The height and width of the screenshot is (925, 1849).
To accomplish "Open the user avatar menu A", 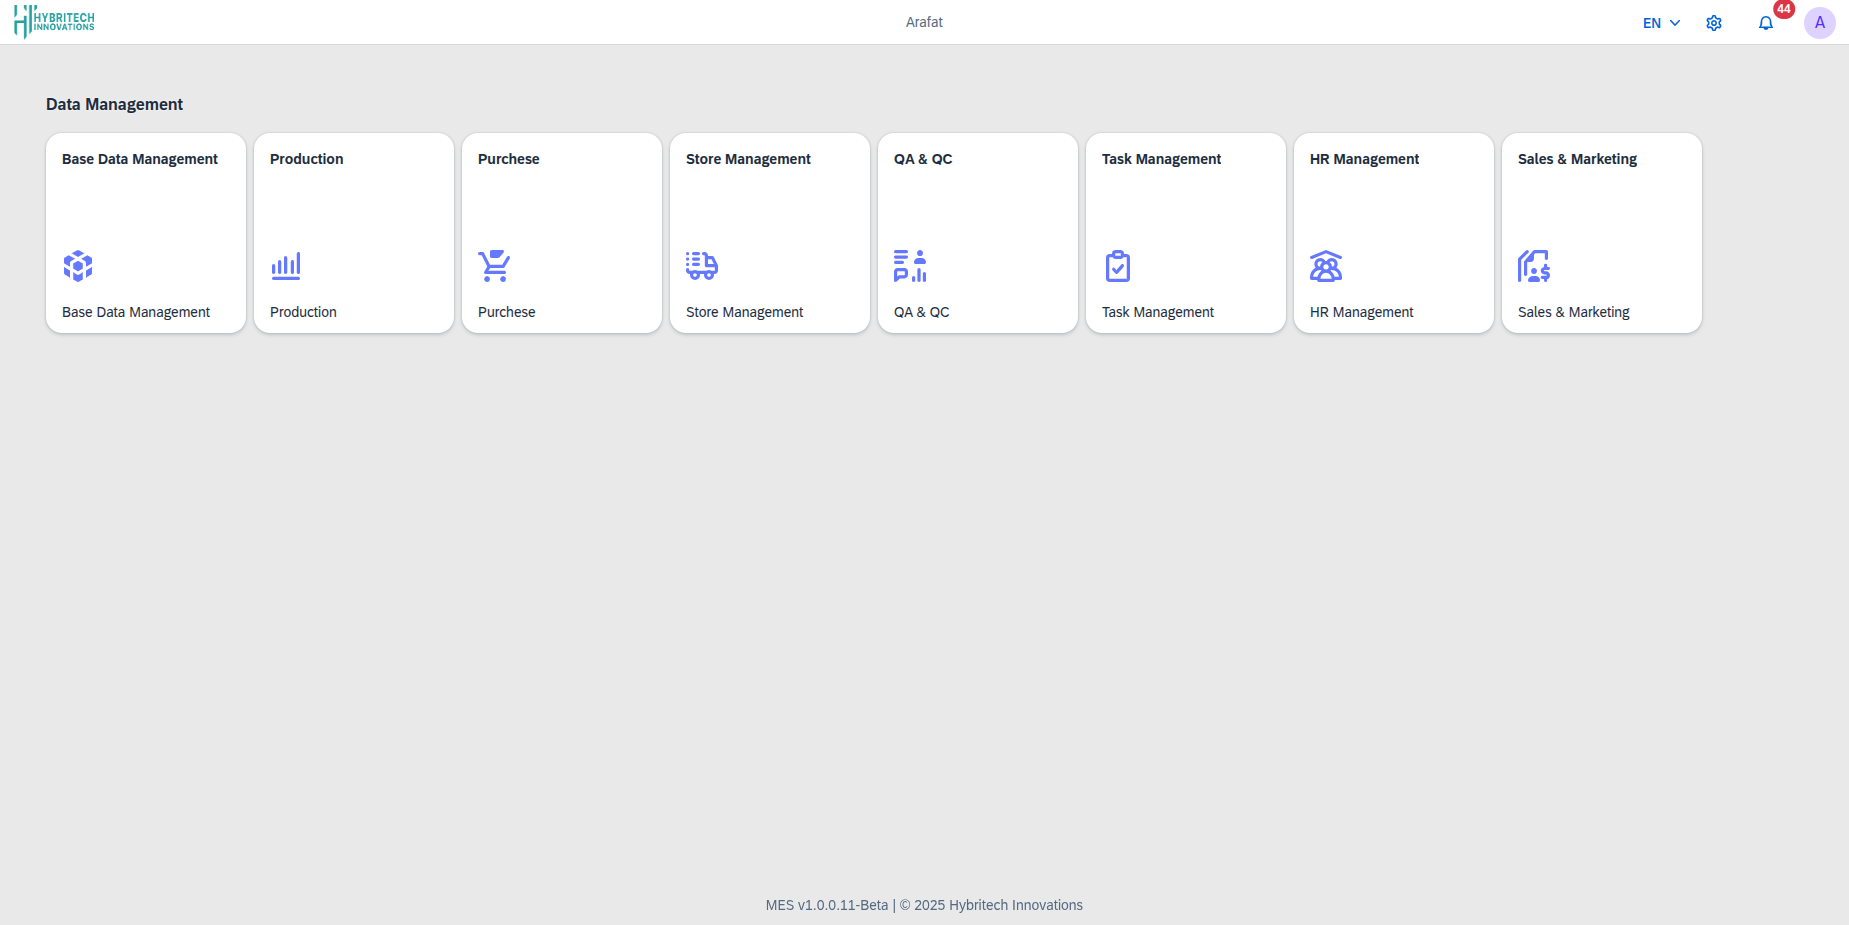I will click(1820, 23).
